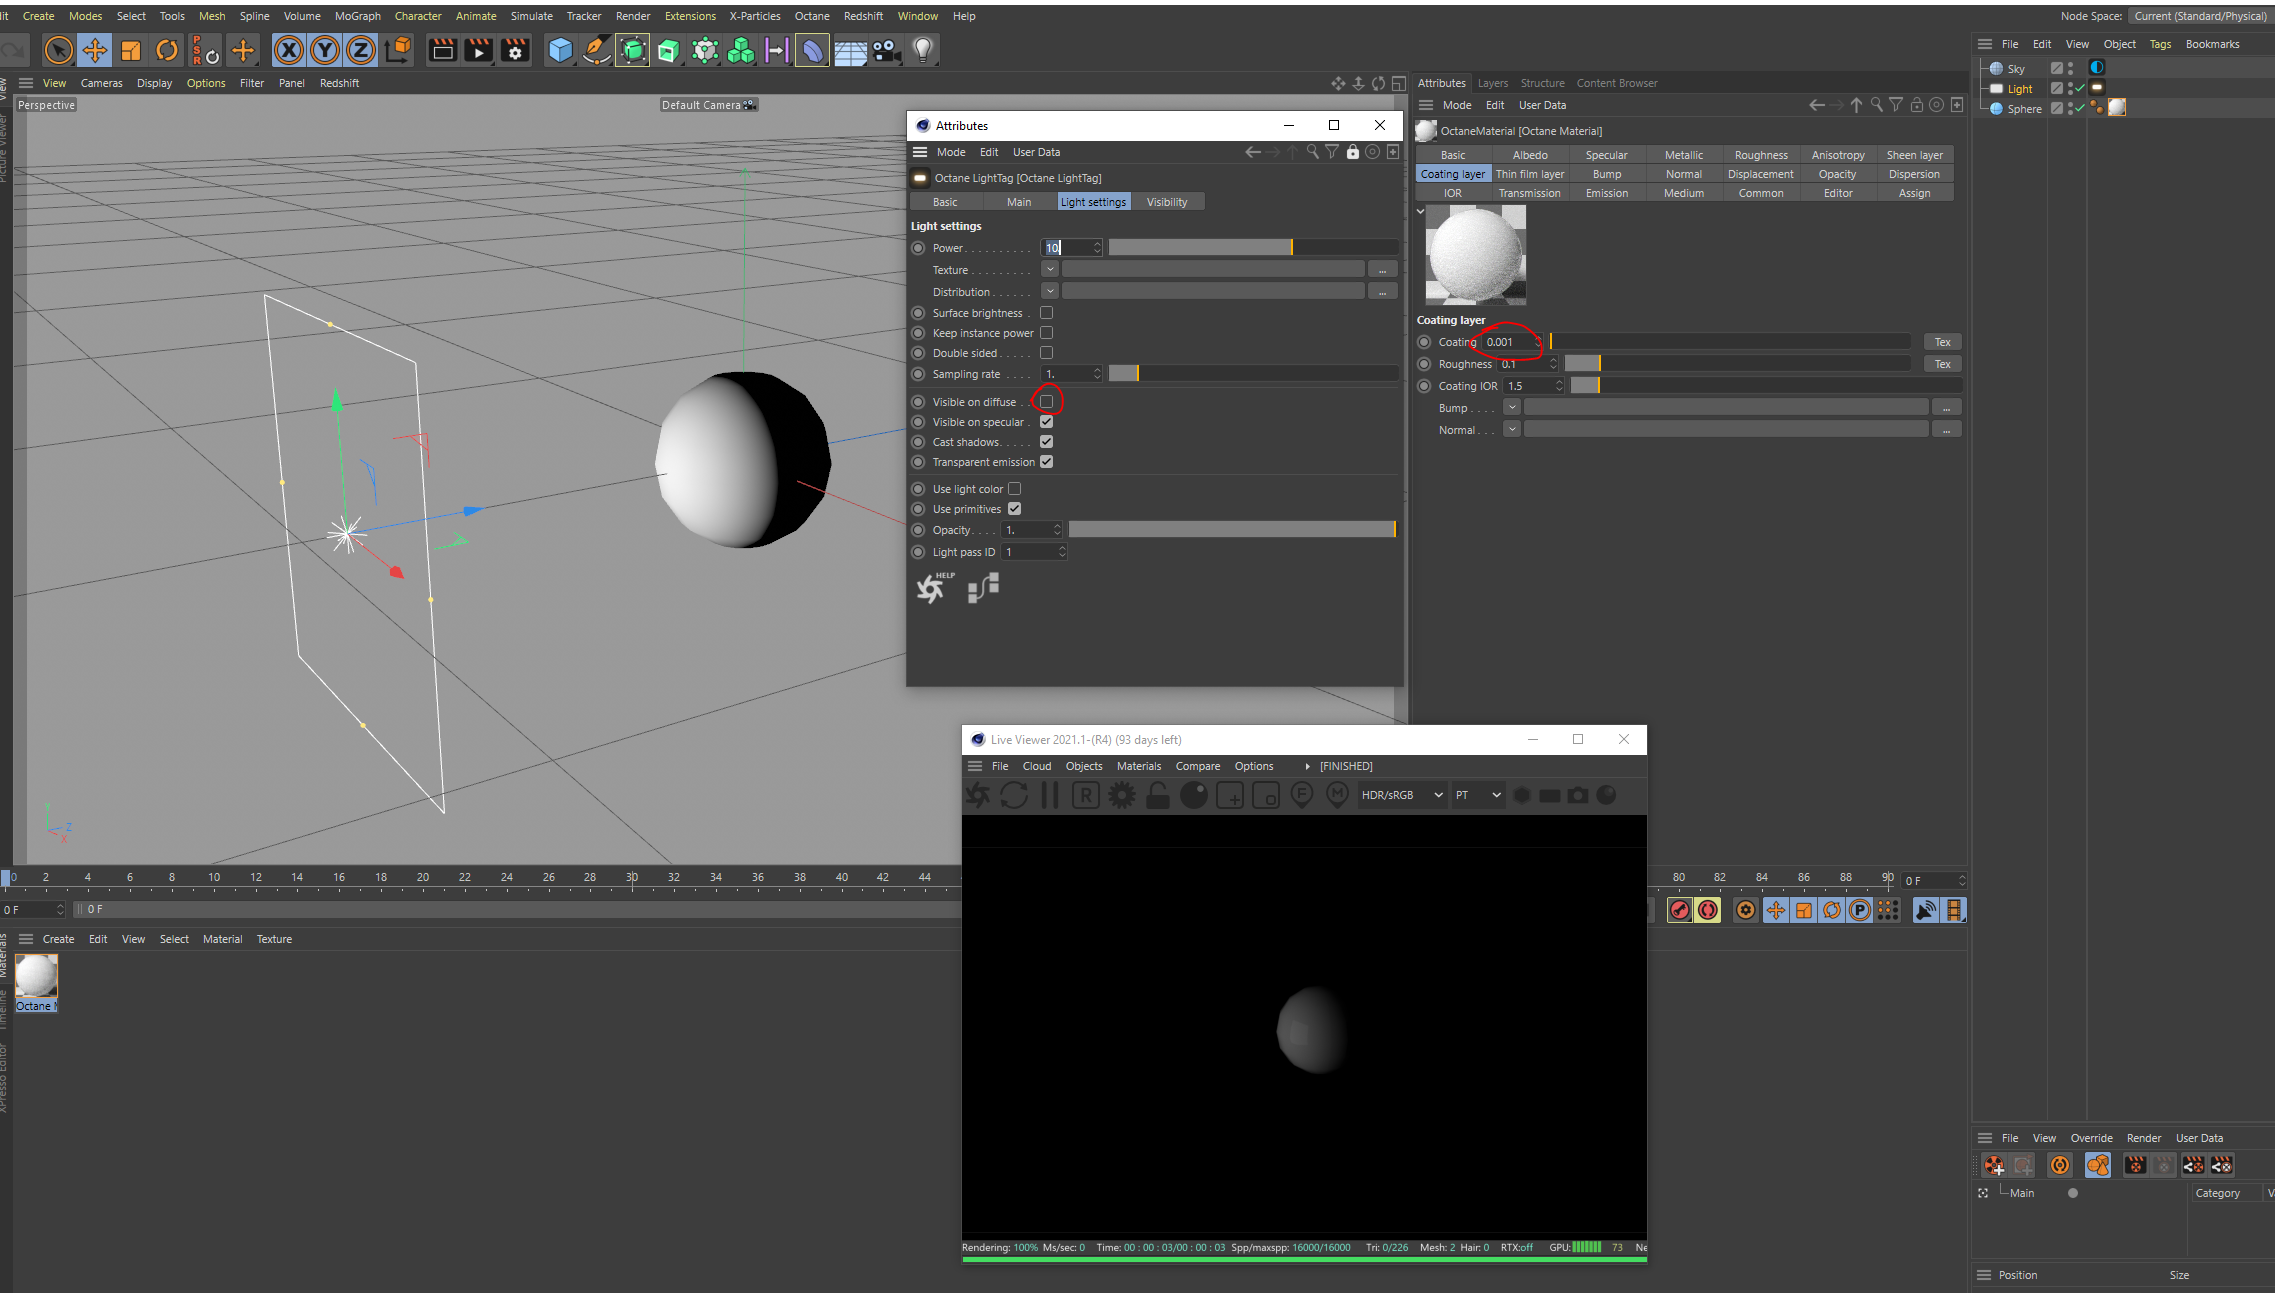The width and height of the screenshot is (2275, 1293).
Task: Add a Cube primitive from the toolbar
Action: point(560,50)
